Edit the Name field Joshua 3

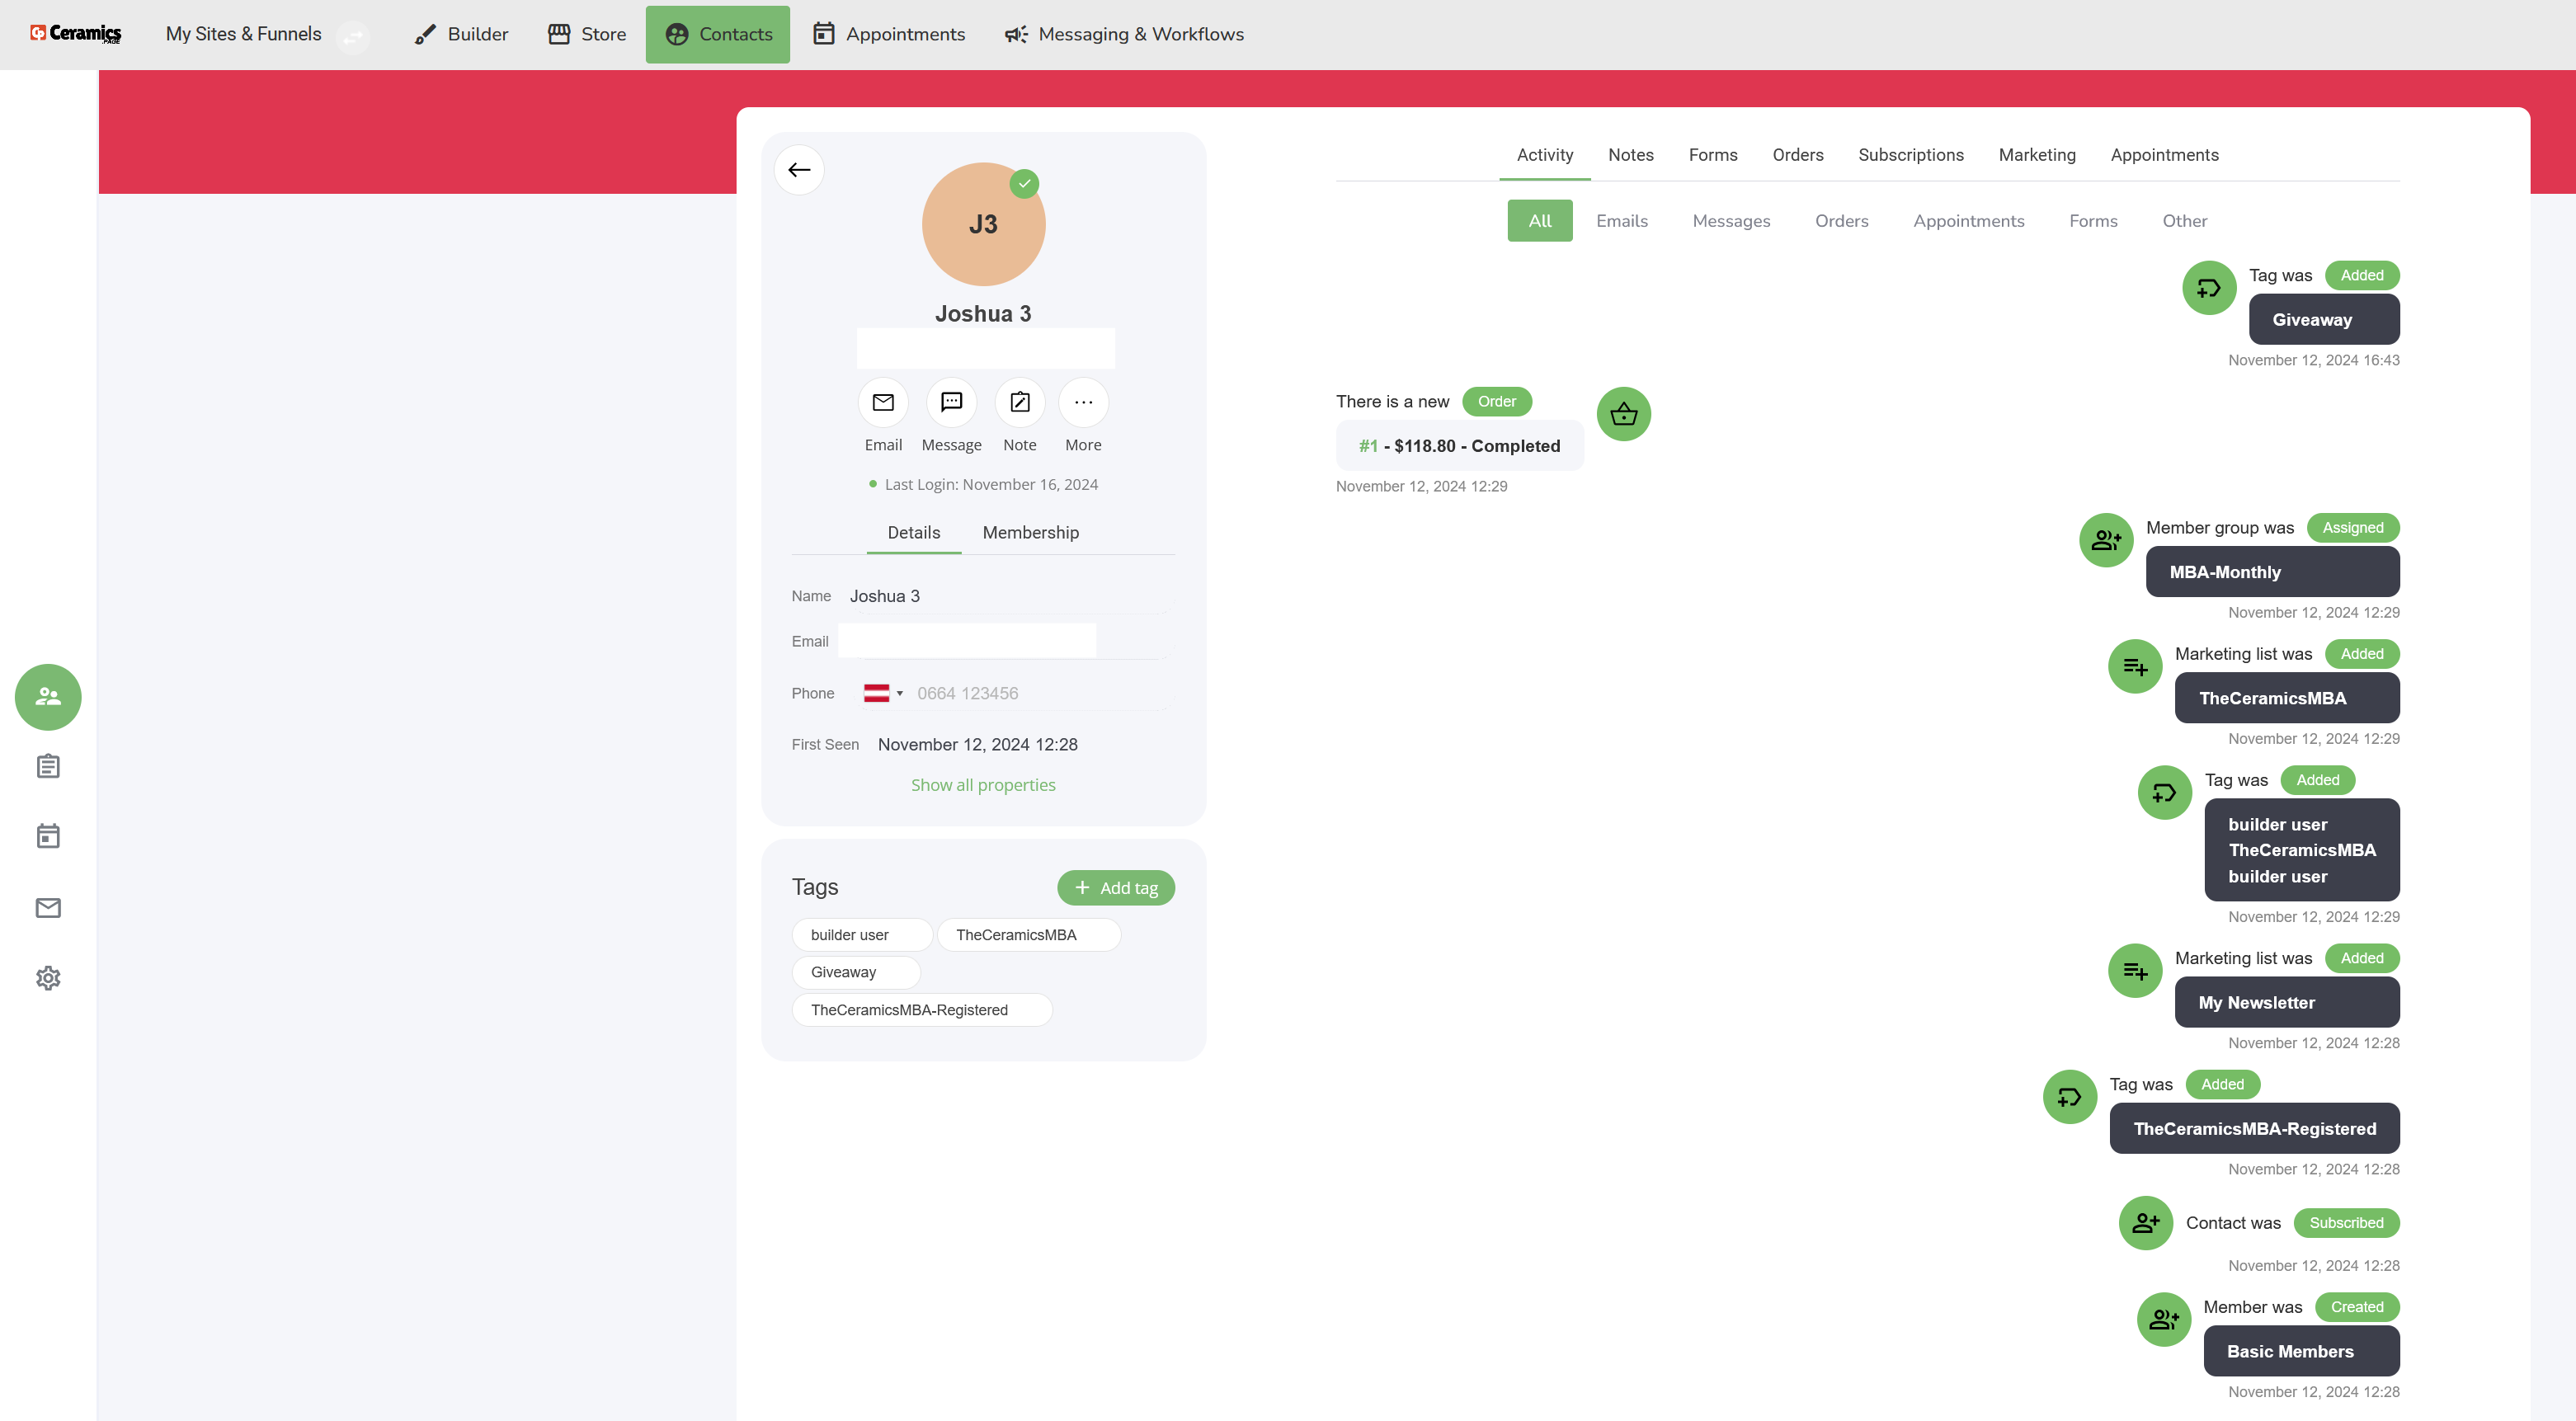pyautogui.click(x=1007, y=596)
